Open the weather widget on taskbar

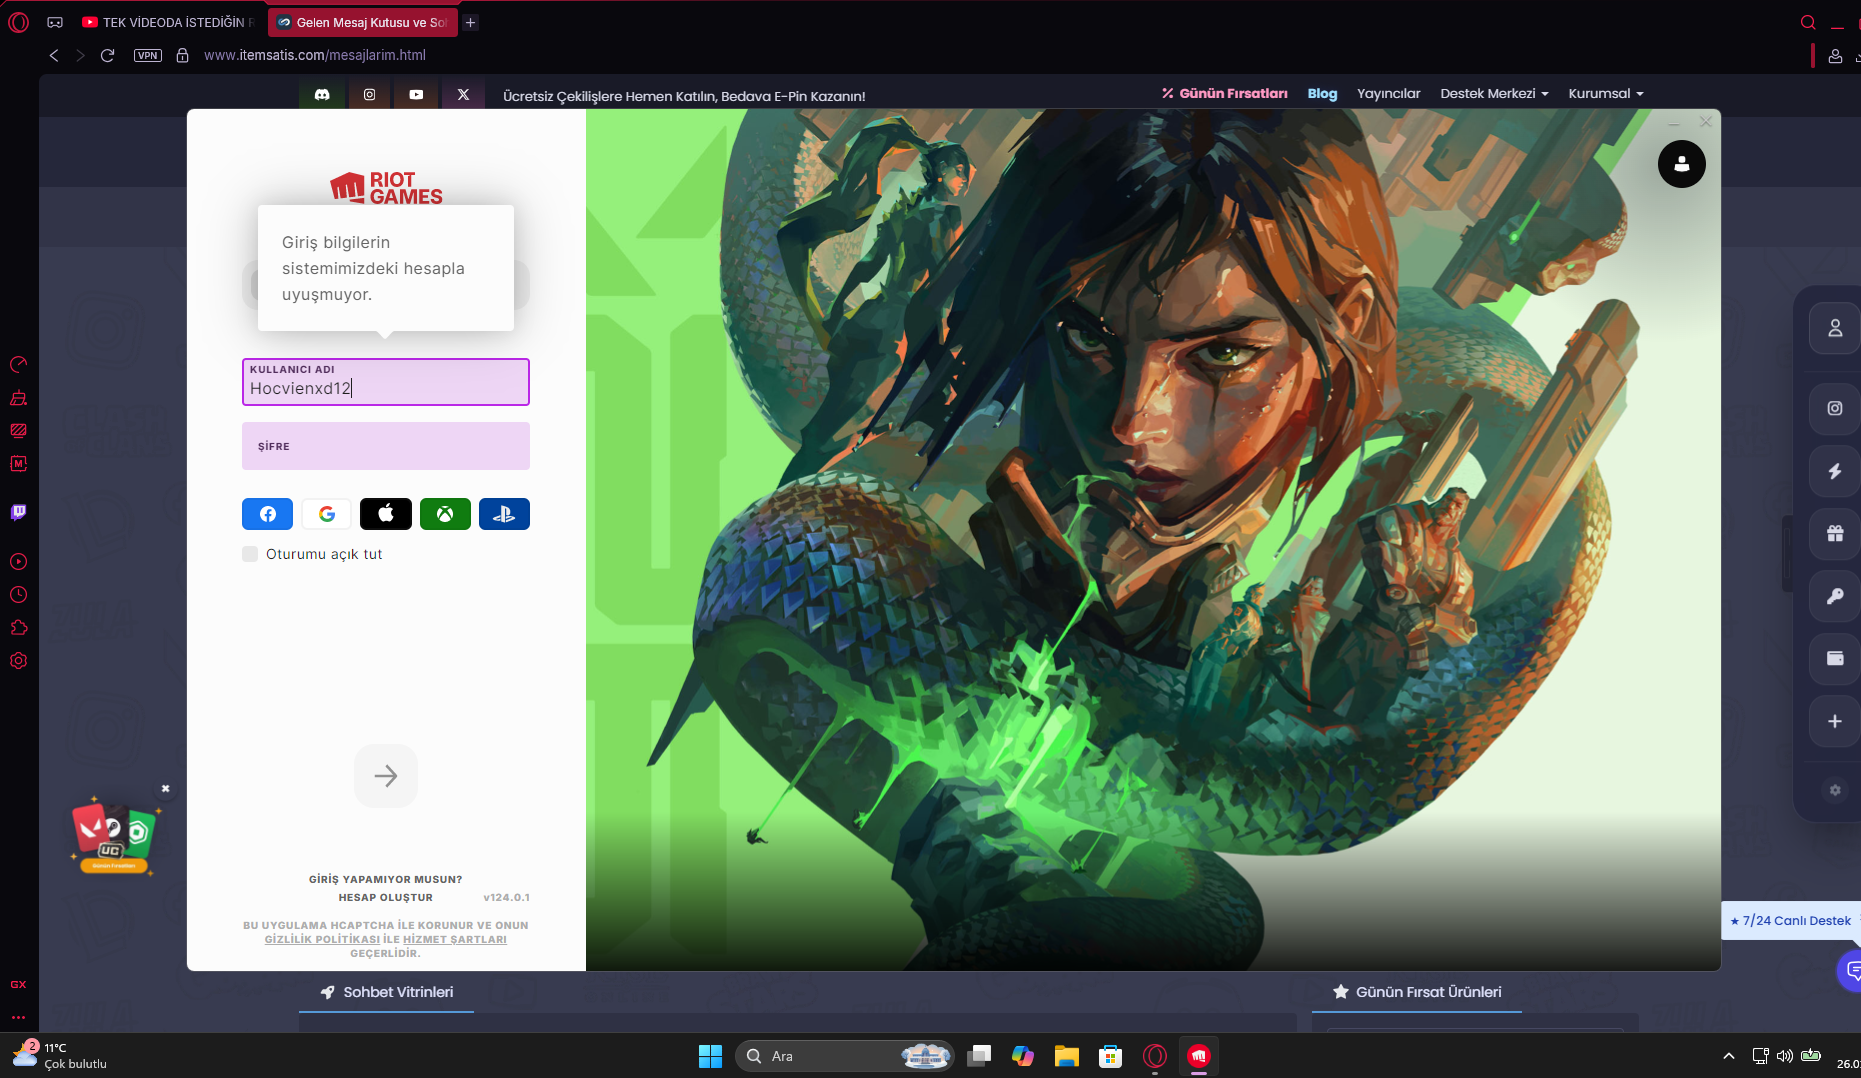click(60, 1055)
